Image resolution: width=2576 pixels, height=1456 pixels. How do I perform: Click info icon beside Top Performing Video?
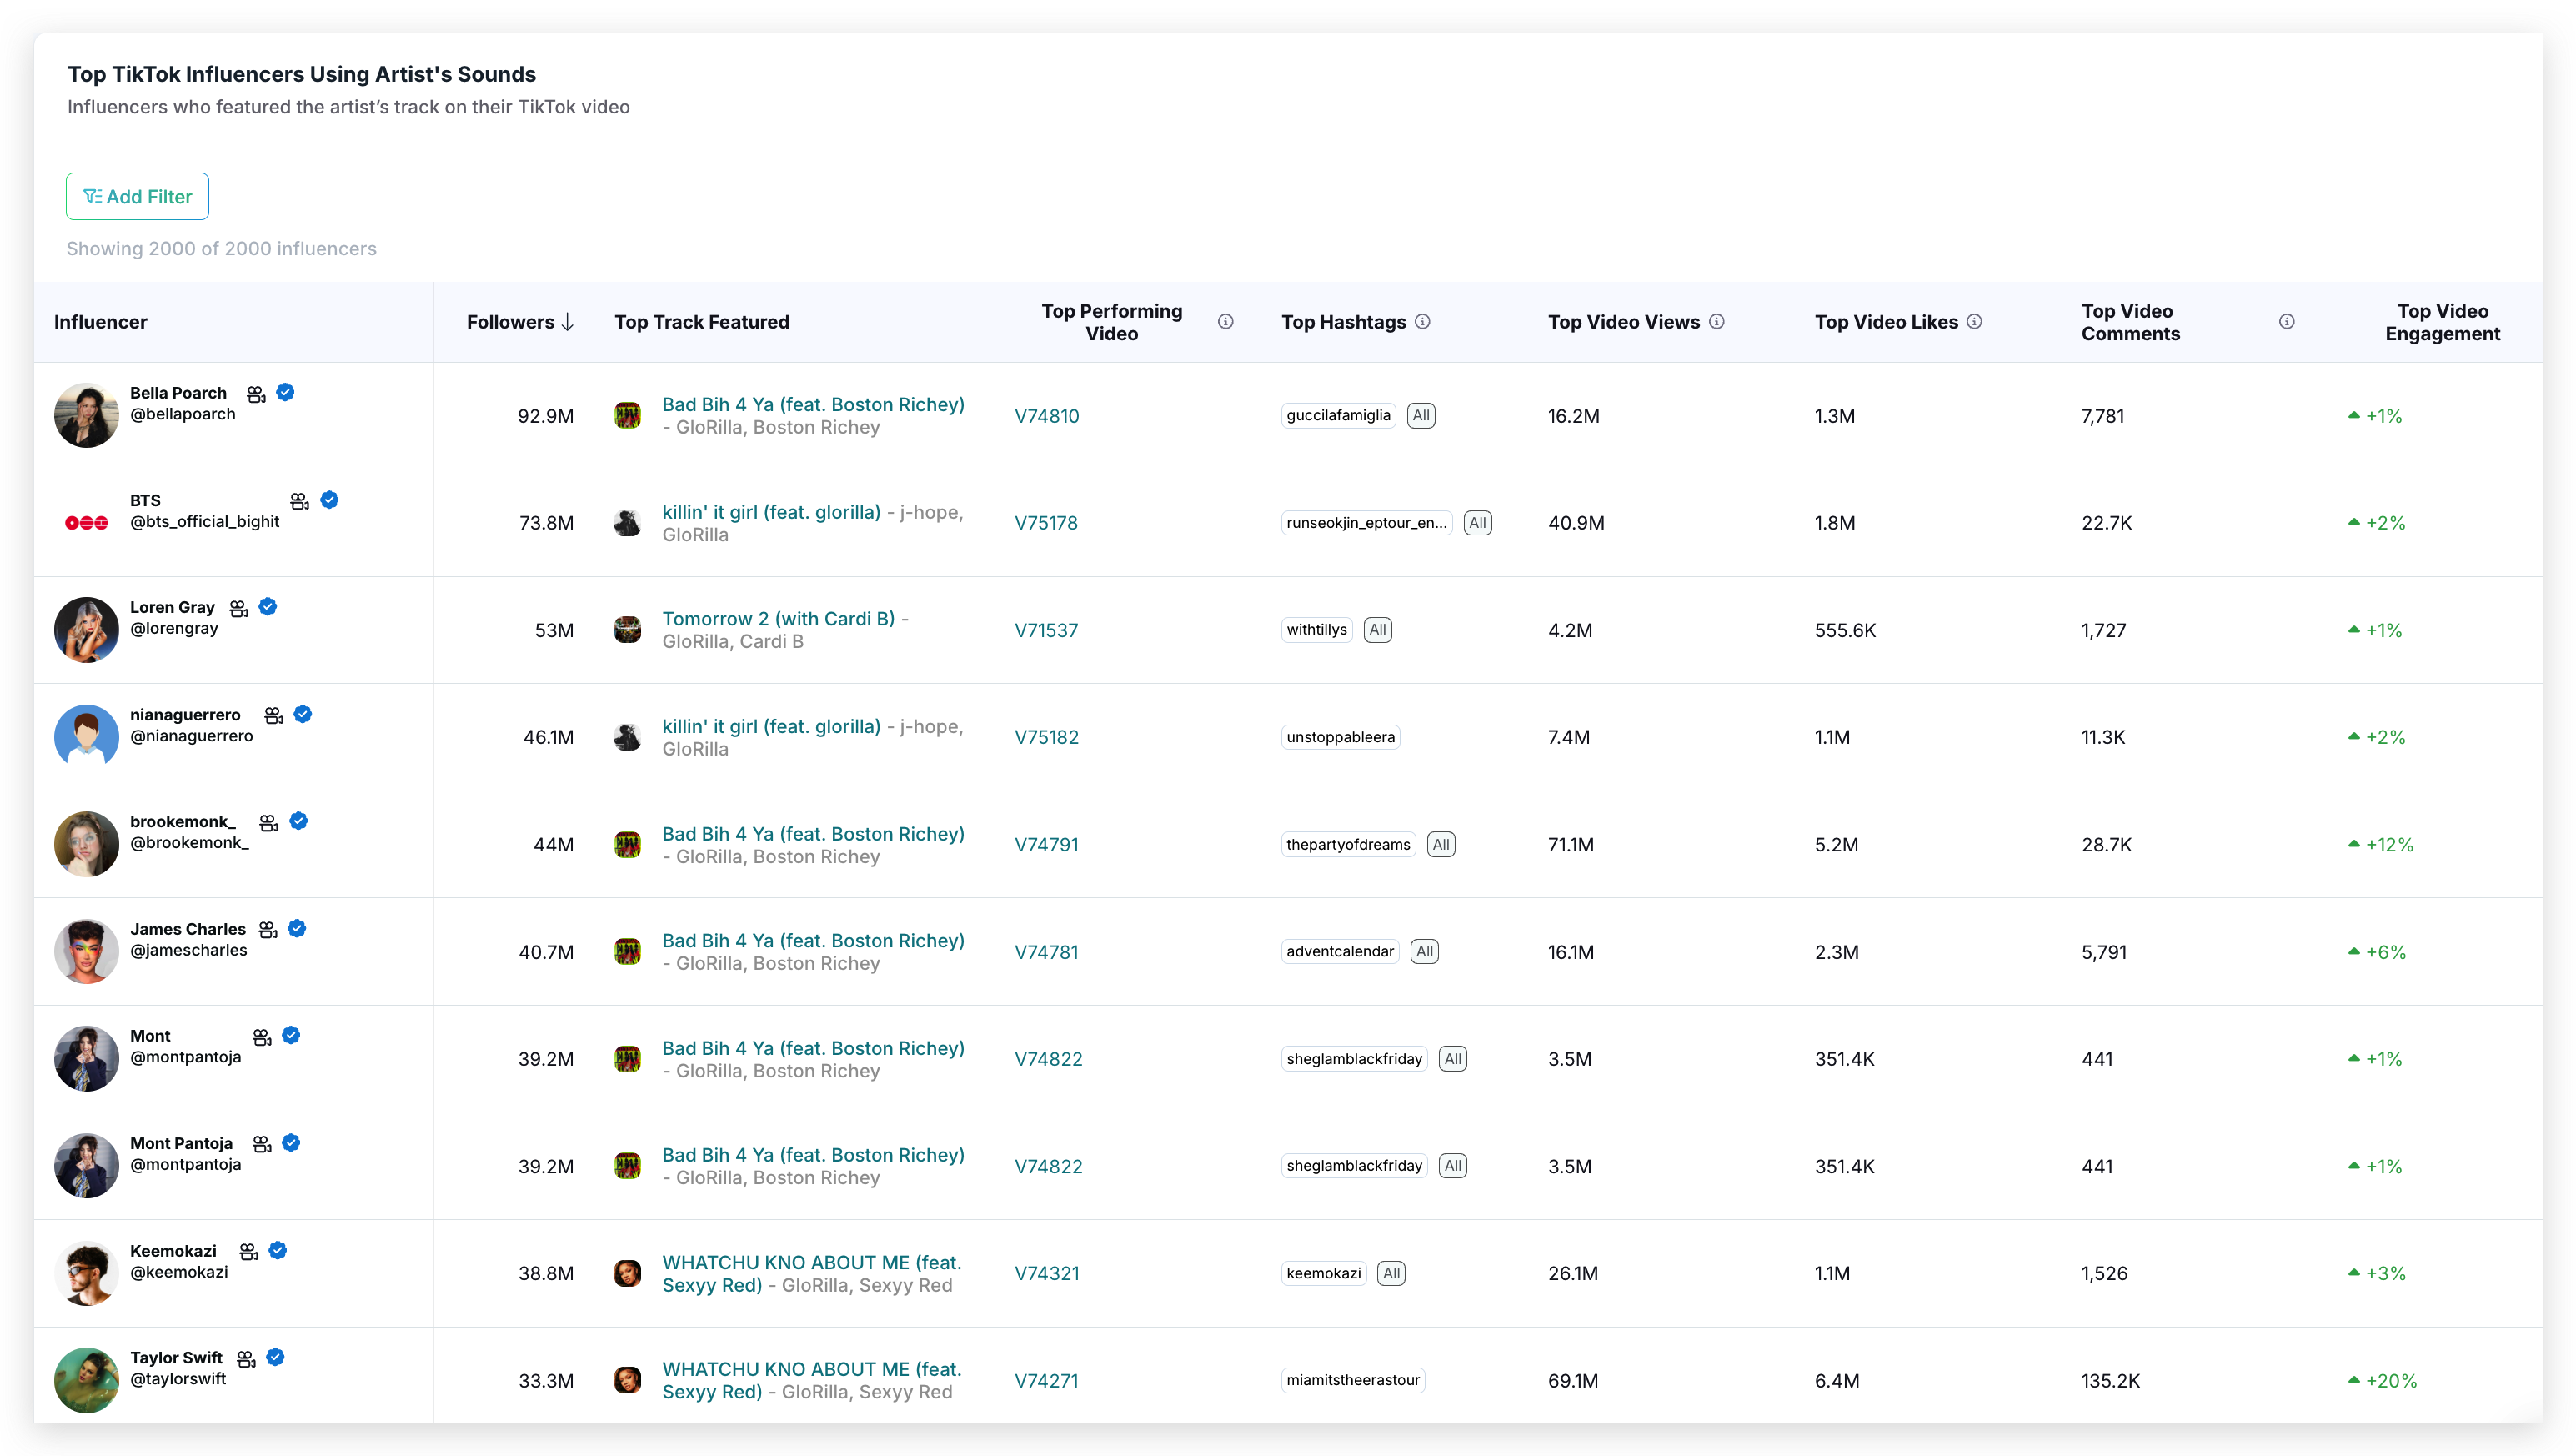click(x=1225, y=321)
